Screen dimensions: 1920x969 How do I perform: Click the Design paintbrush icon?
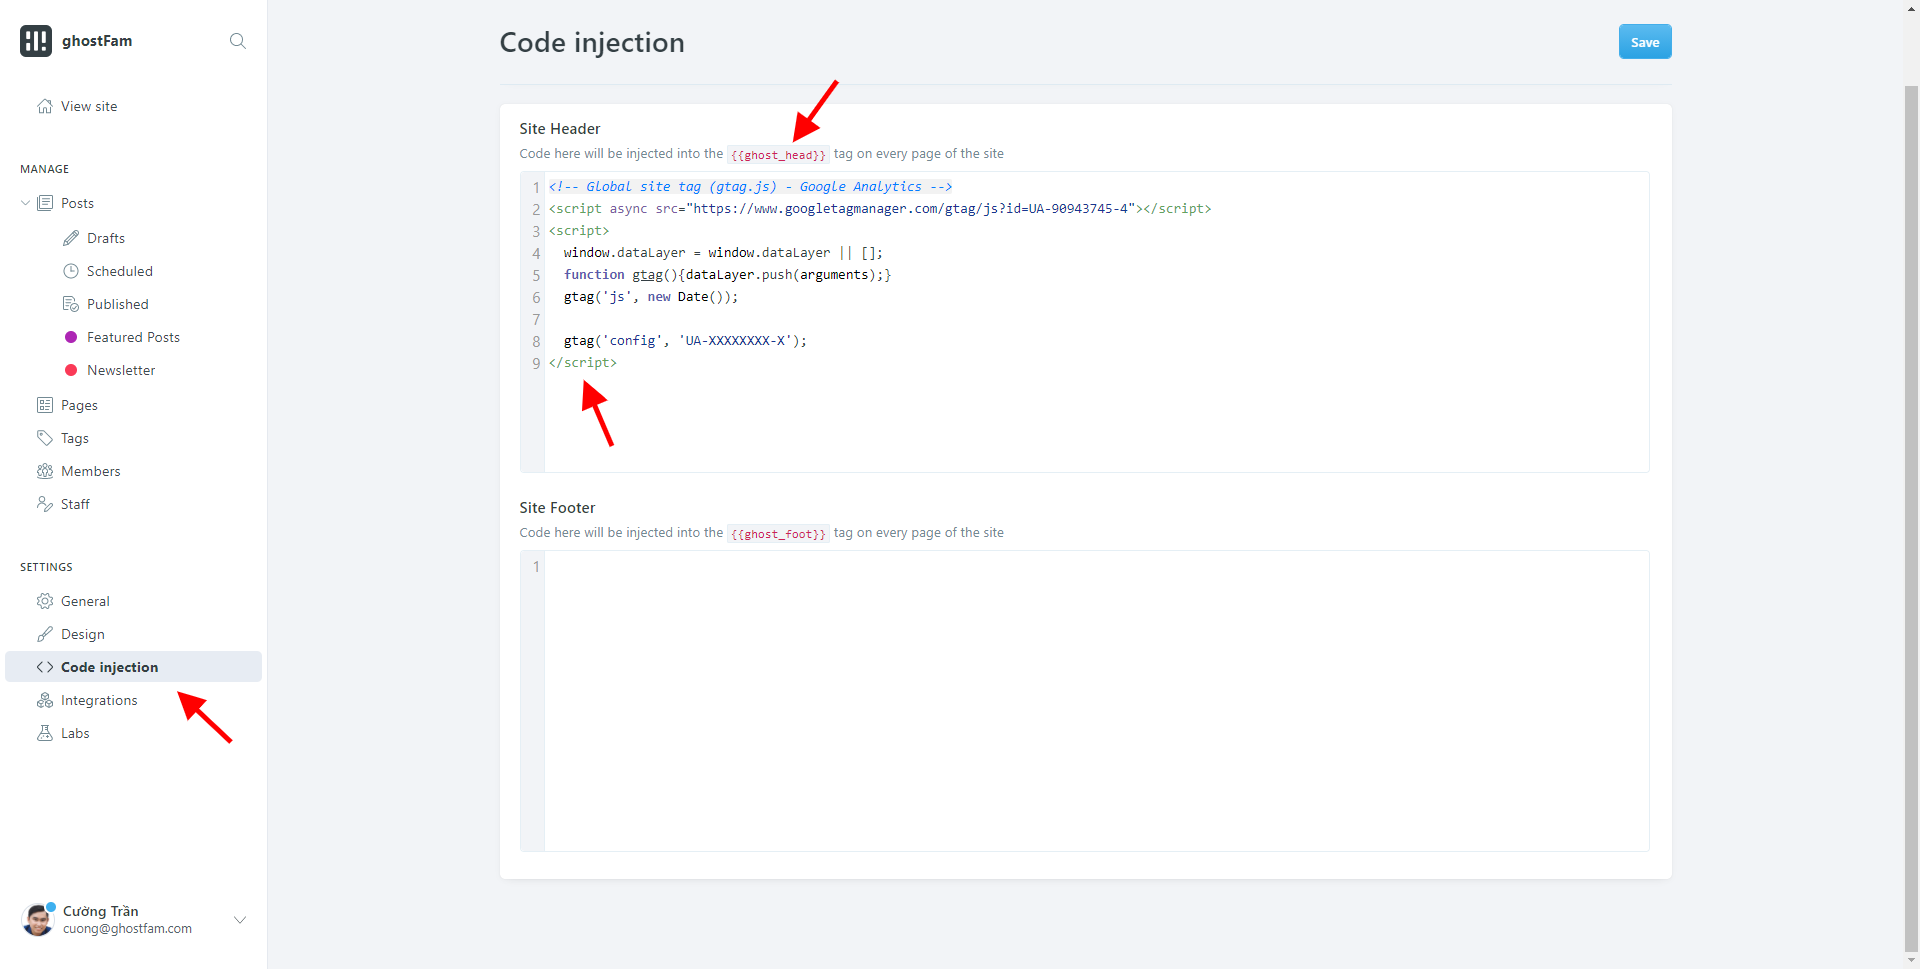(x=45, y=634)
